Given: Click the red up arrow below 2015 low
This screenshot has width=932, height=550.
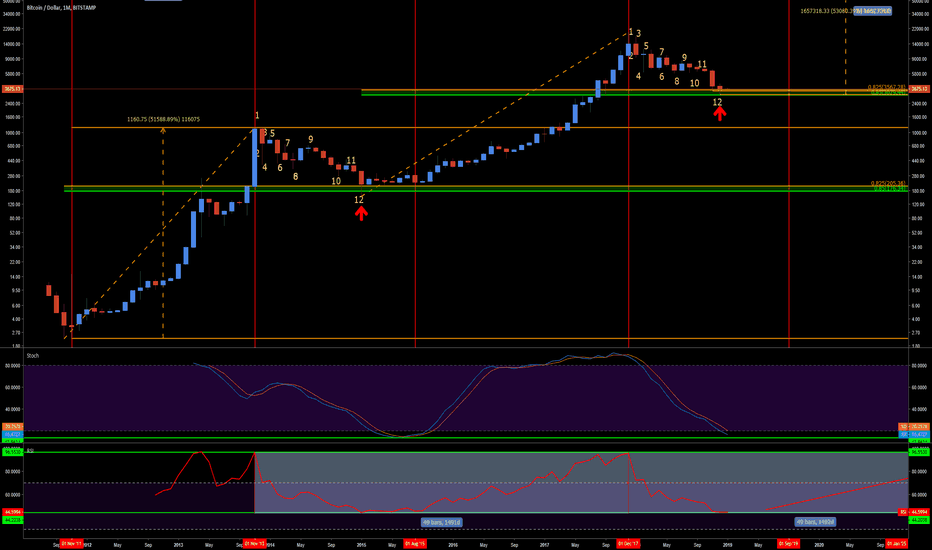Looking at the screenshot, I should (x=361, y=213).
